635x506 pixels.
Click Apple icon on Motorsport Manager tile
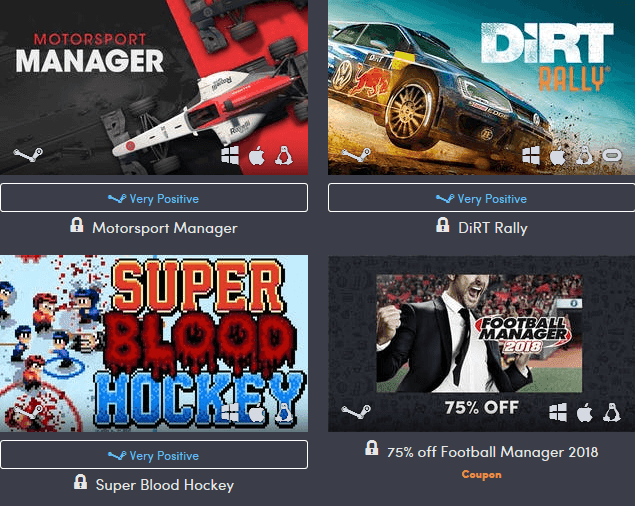pos(257,156)
